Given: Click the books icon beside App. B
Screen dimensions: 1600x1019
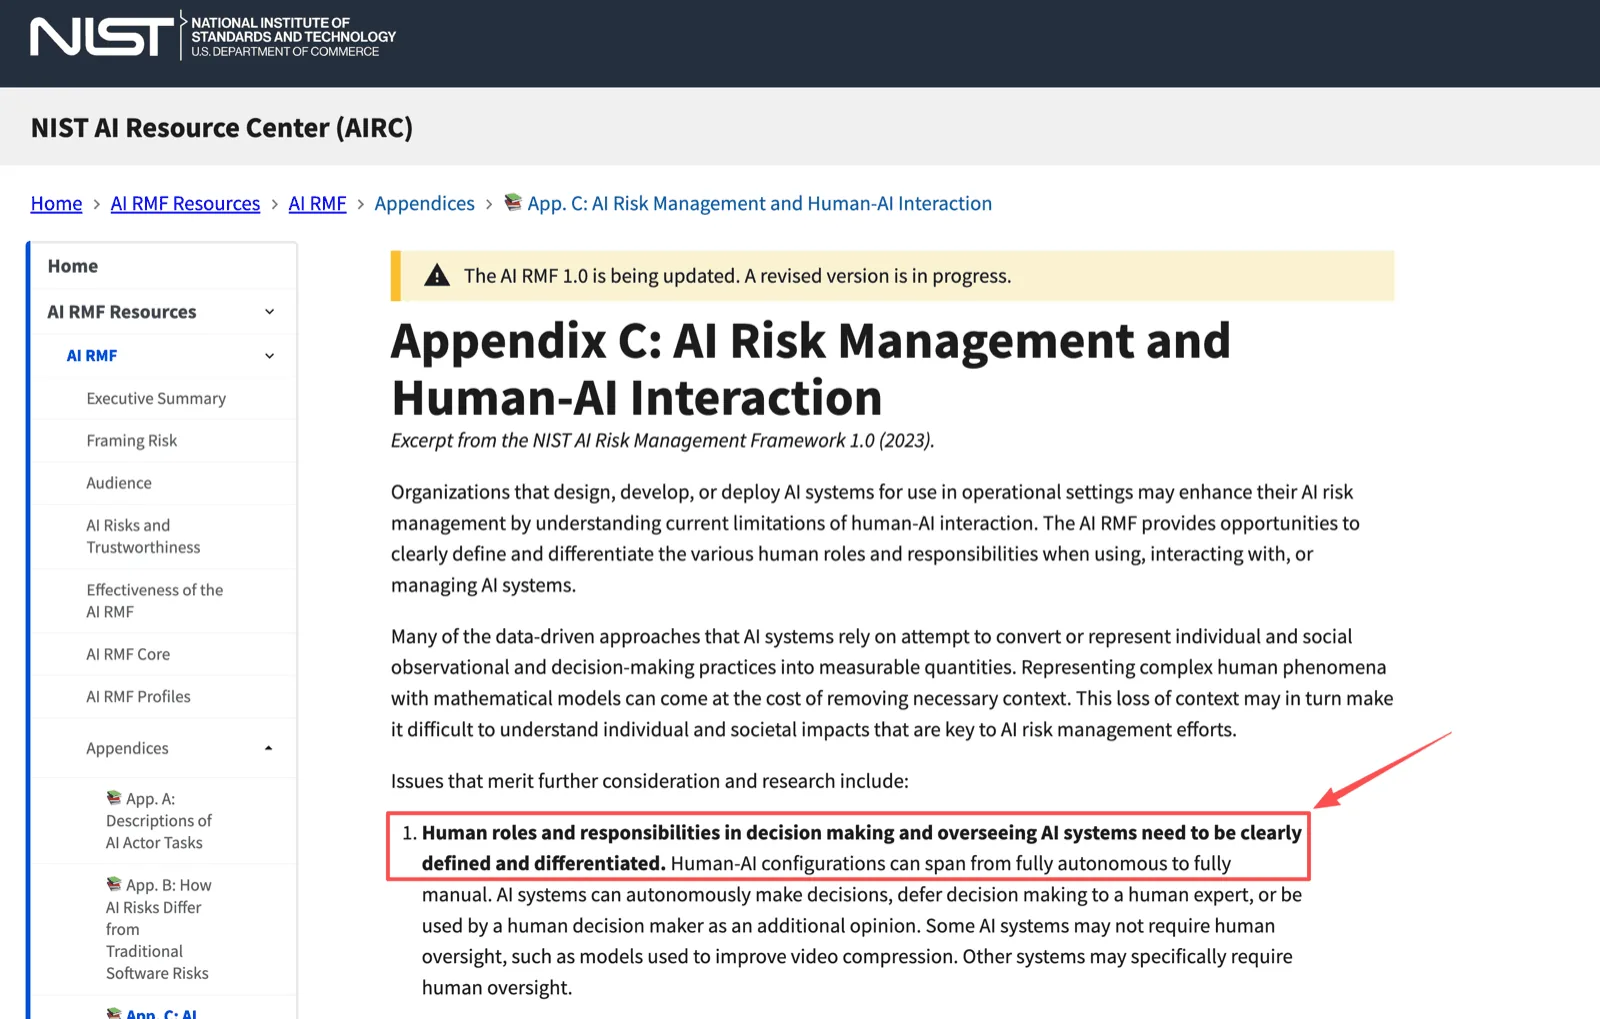Looking at the screenshot, I should [x=114, y=884].
